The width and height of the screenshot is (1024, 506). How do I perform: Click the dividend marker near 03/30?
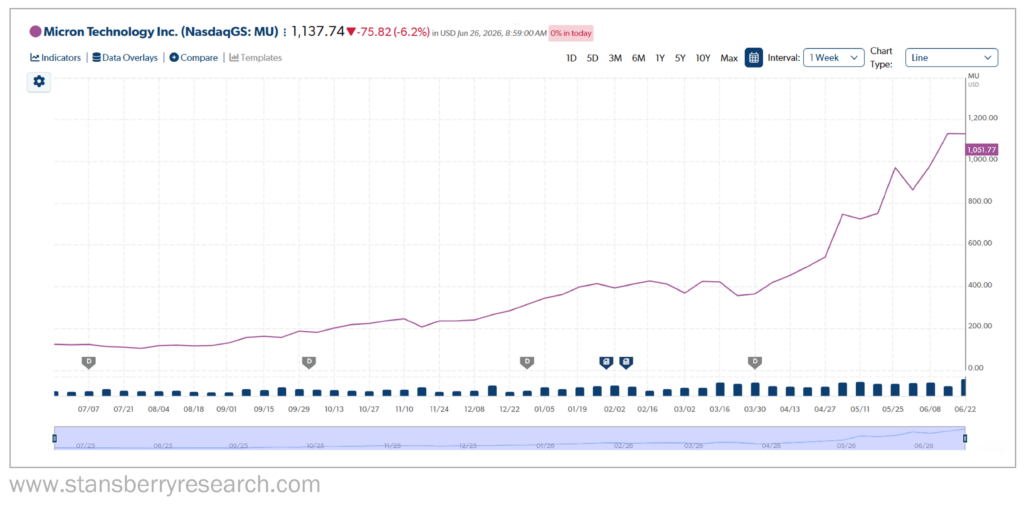click(x=755, y=362)
